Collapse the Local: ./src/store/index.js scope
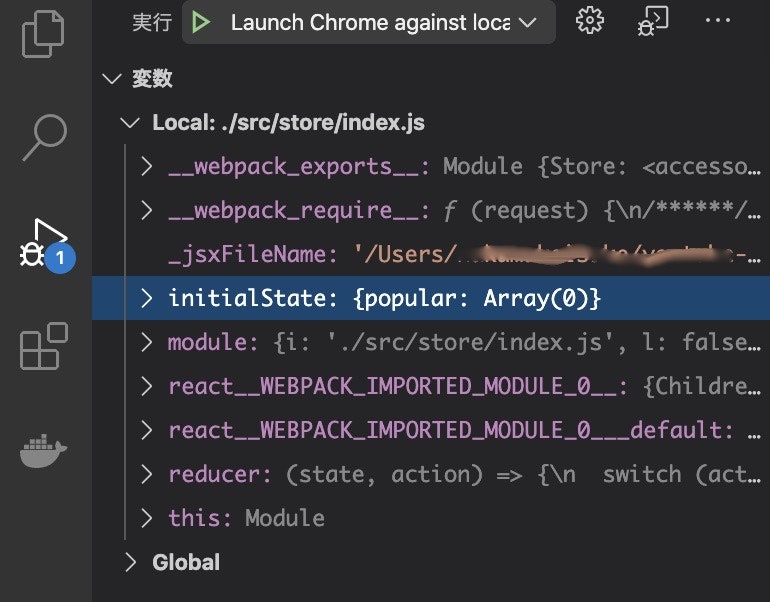Image resolution: width=770 pixels, height=602 pixels. 130,123
